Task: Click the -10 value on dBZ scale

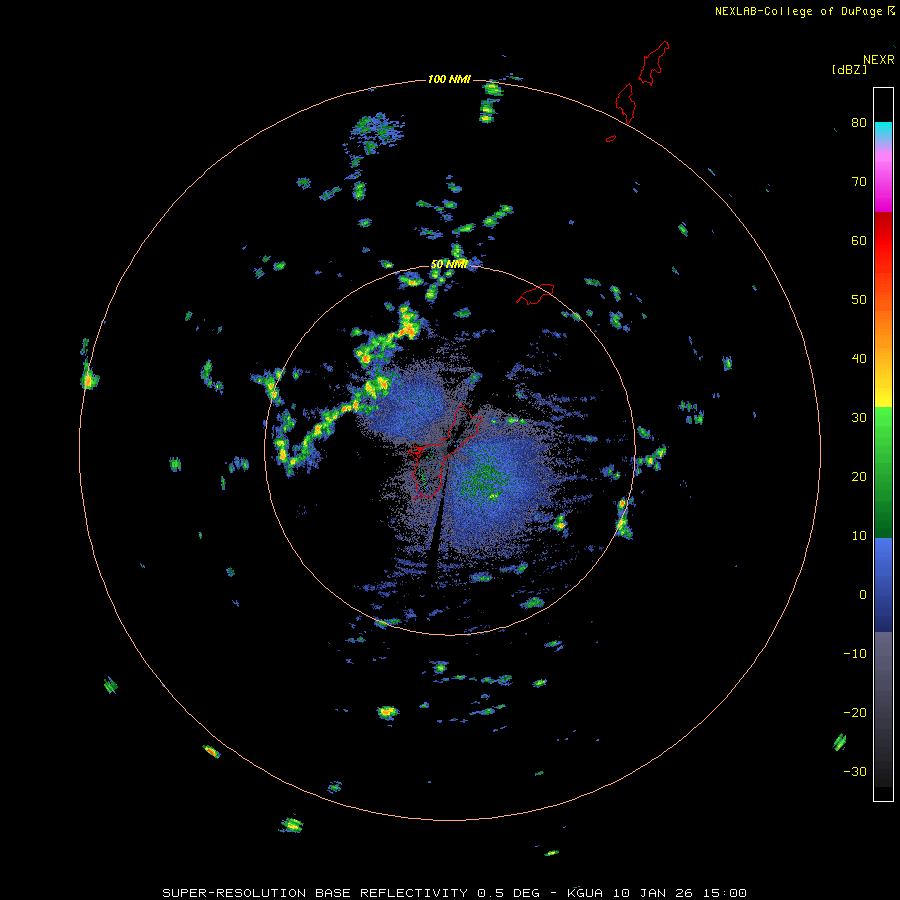Action: 855,654
